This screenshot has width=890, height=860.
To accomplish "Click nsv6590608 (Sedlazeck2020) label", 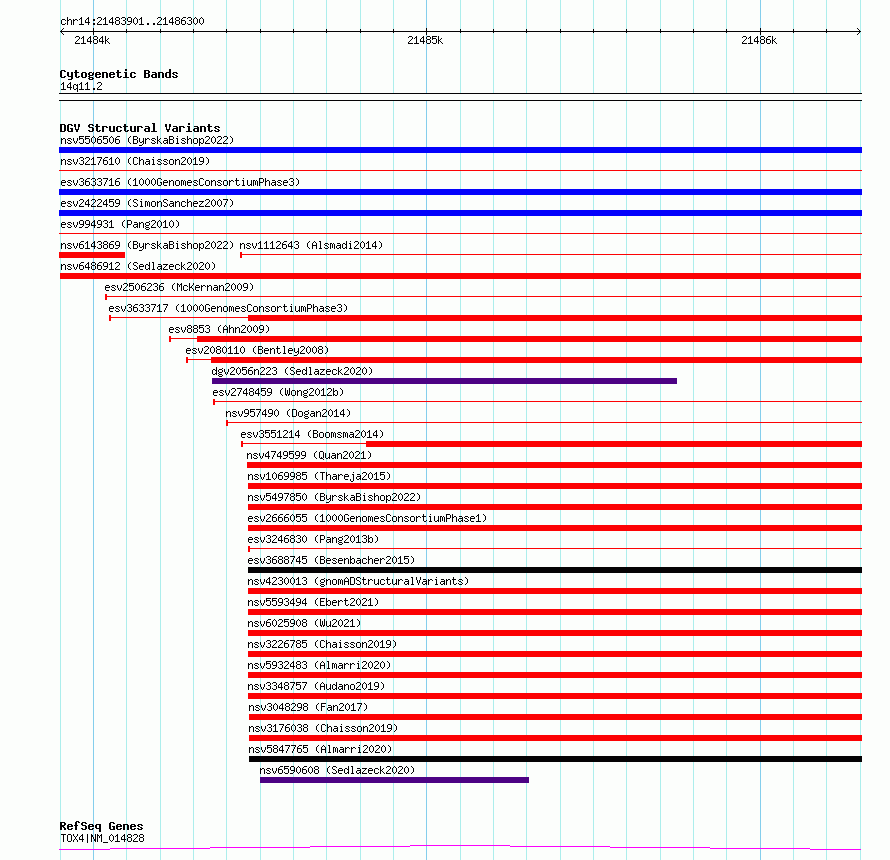I will (x=337, y=770).
